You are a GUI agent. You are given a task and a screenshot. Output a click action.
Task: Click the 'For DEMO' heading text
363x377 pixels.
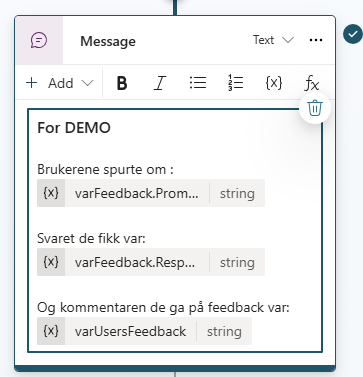pyautogui.click(x=74, y=128)
